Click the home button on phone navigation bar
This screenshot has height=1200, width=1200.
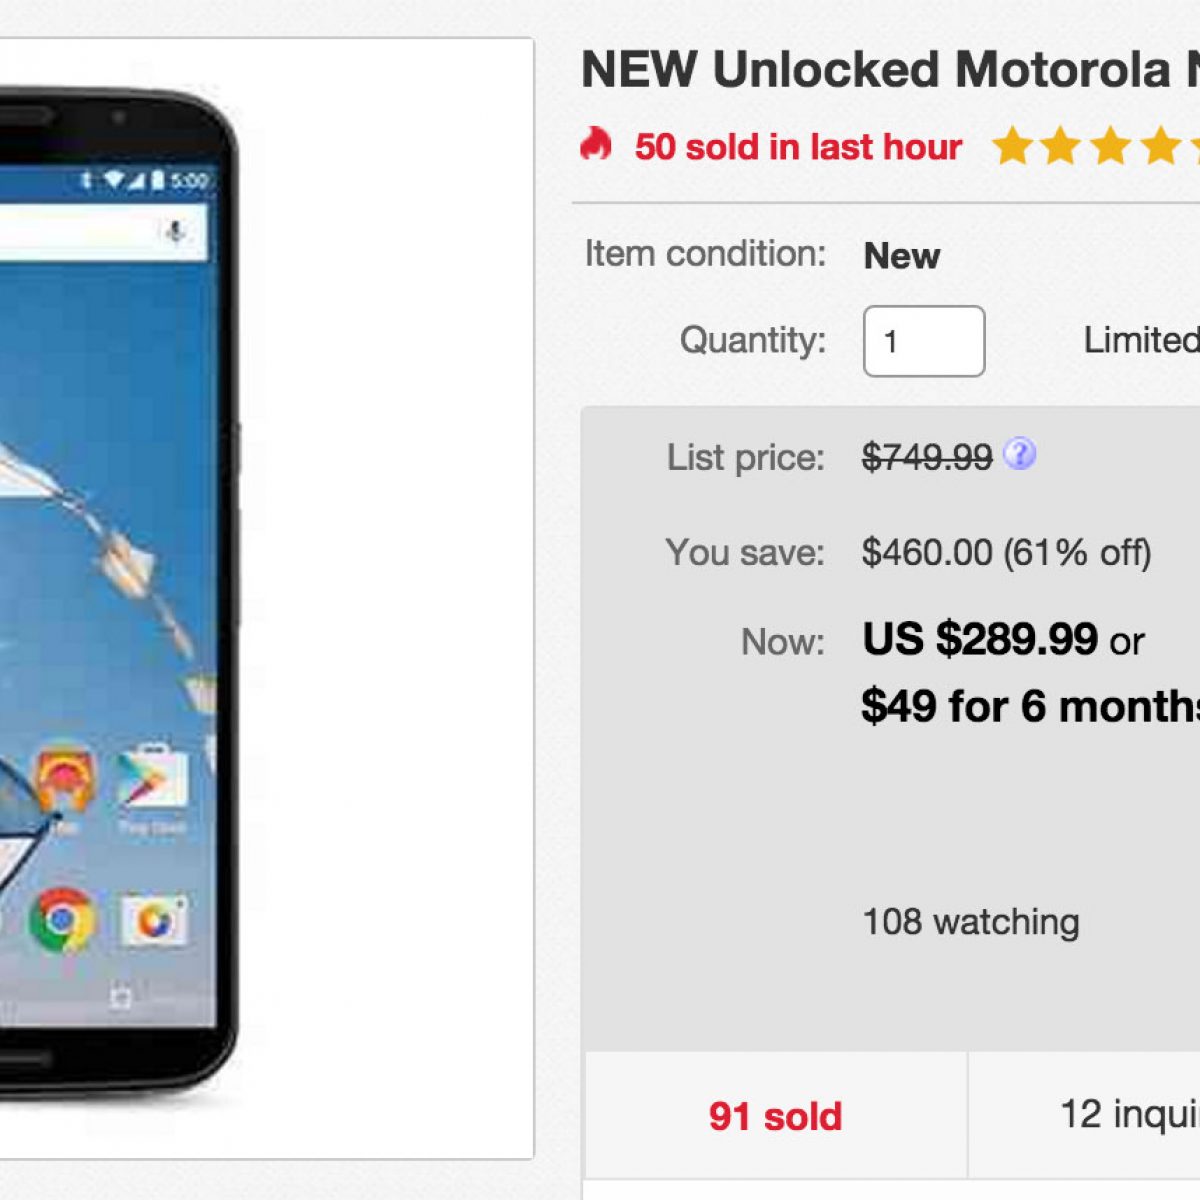(x=120, y=997)
